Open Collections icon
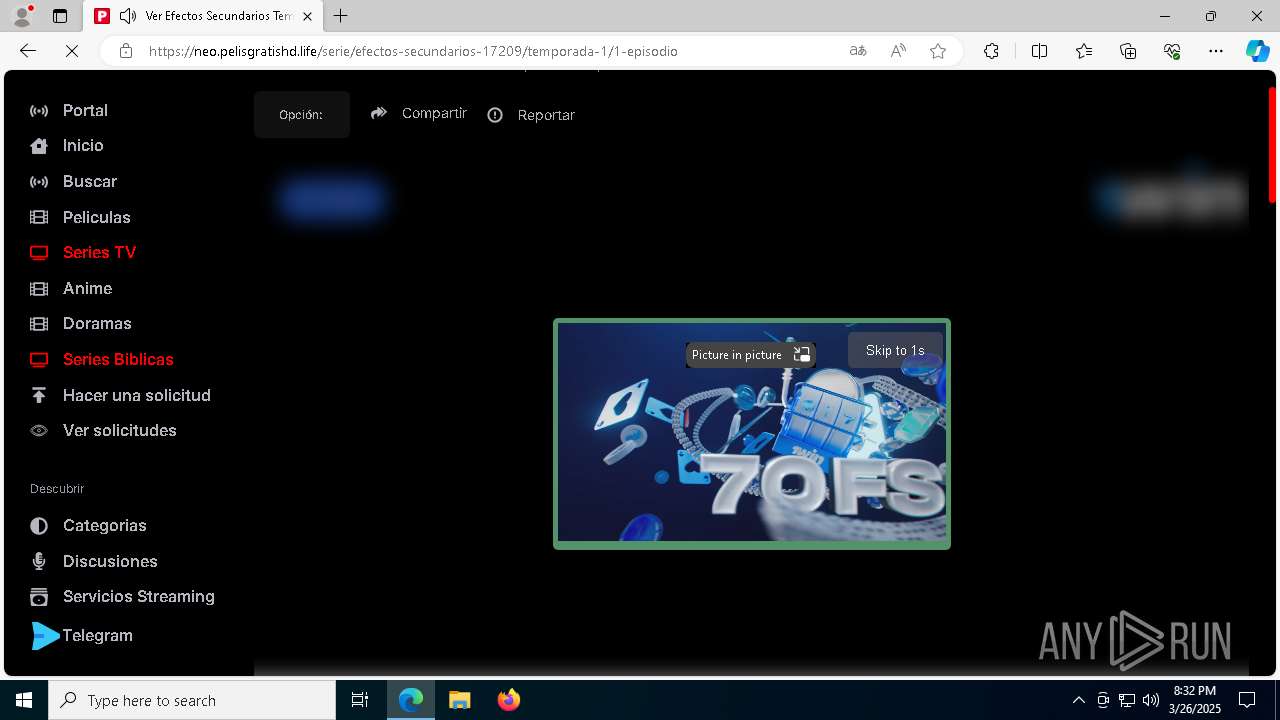The image size is (1280, 720). 1128,51
